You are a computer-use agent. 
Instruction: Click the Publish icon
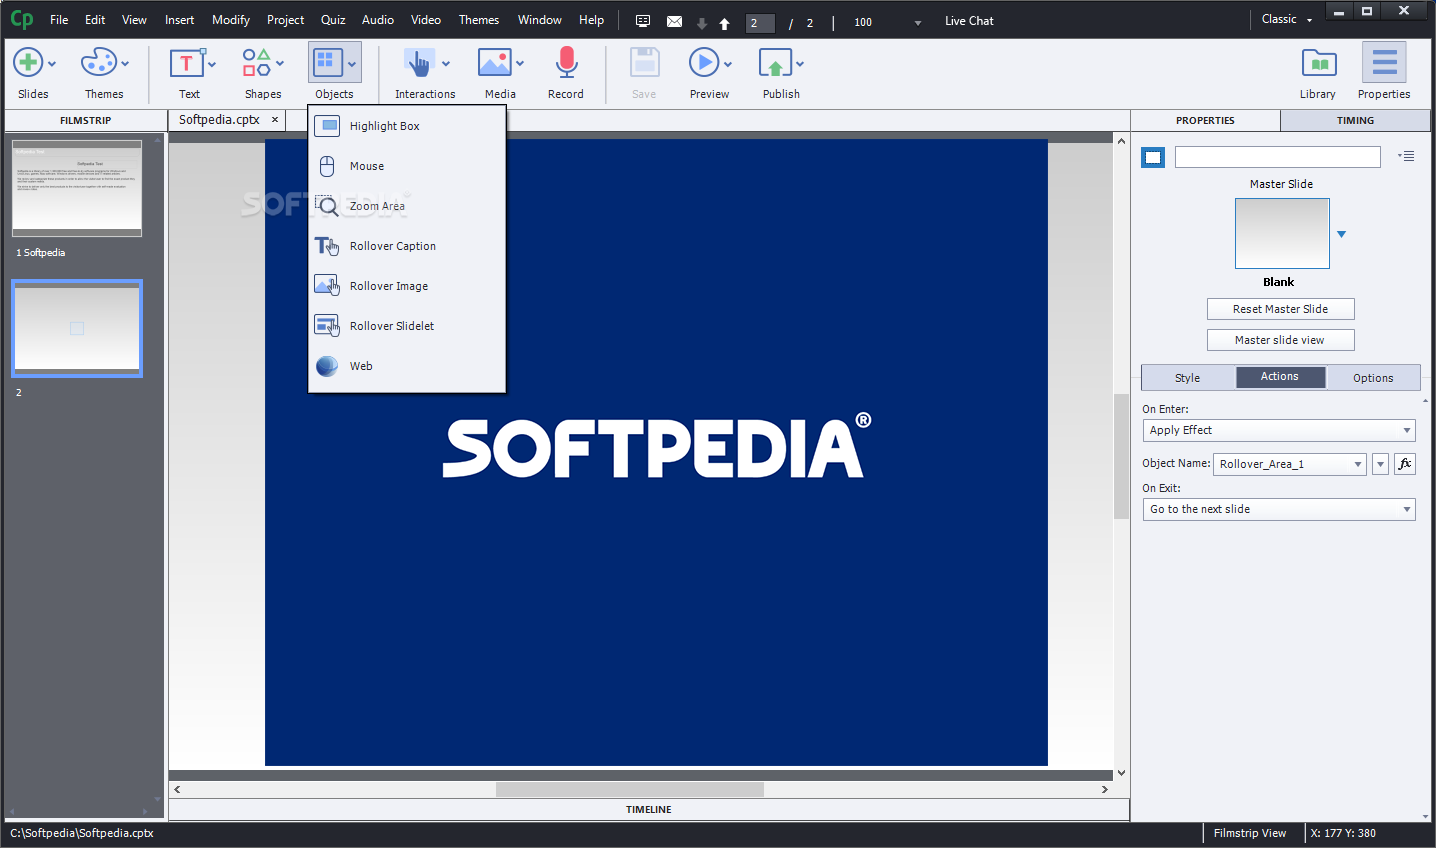click(x=775, y=63)
